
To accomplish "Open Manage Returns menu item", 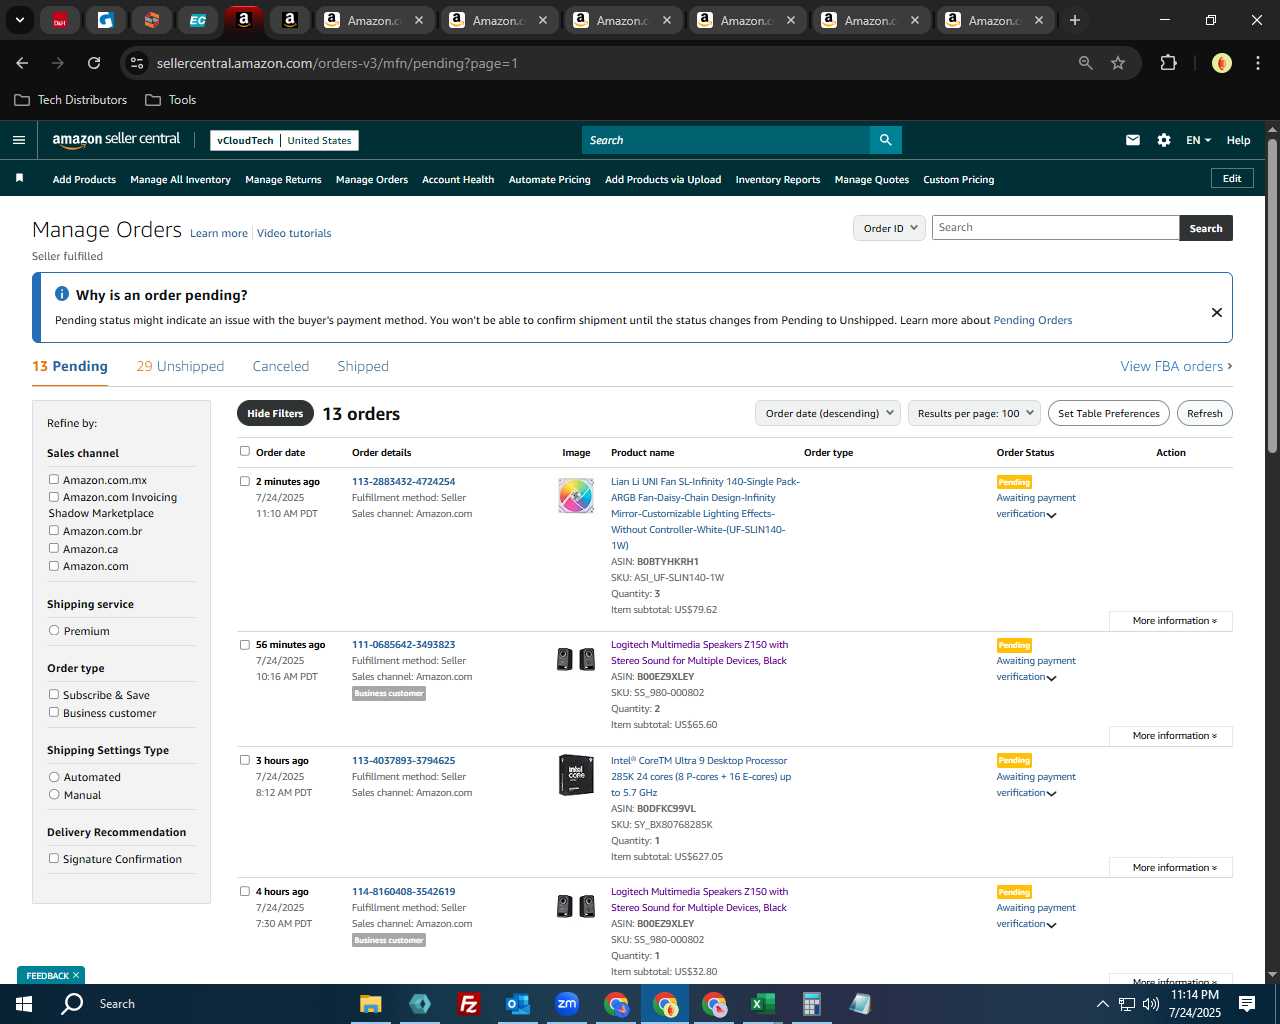I will (283, 179).
